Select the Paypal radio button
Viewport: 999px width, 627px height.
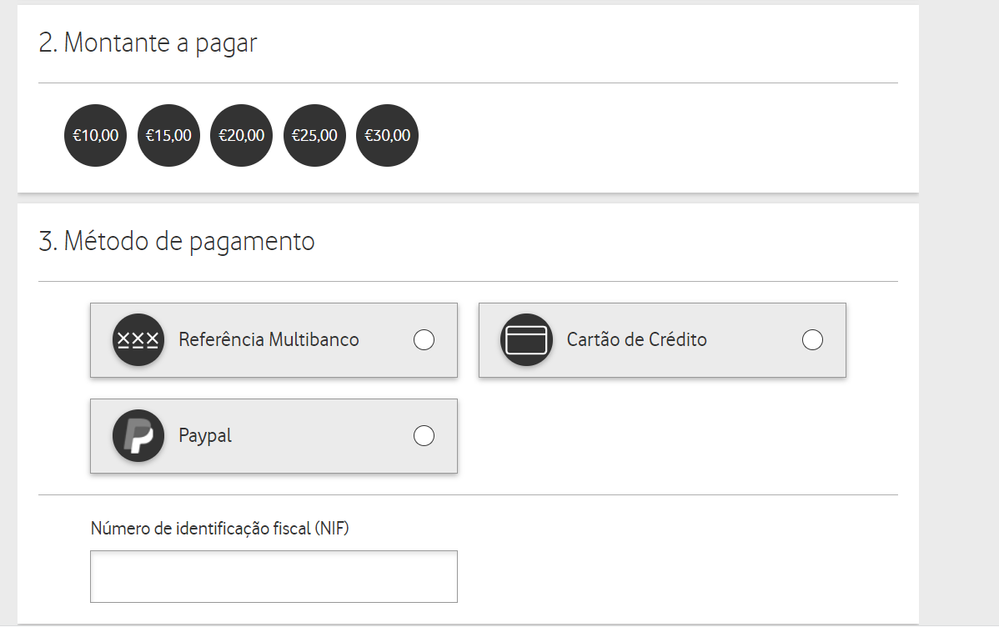(x=424, y=436)
